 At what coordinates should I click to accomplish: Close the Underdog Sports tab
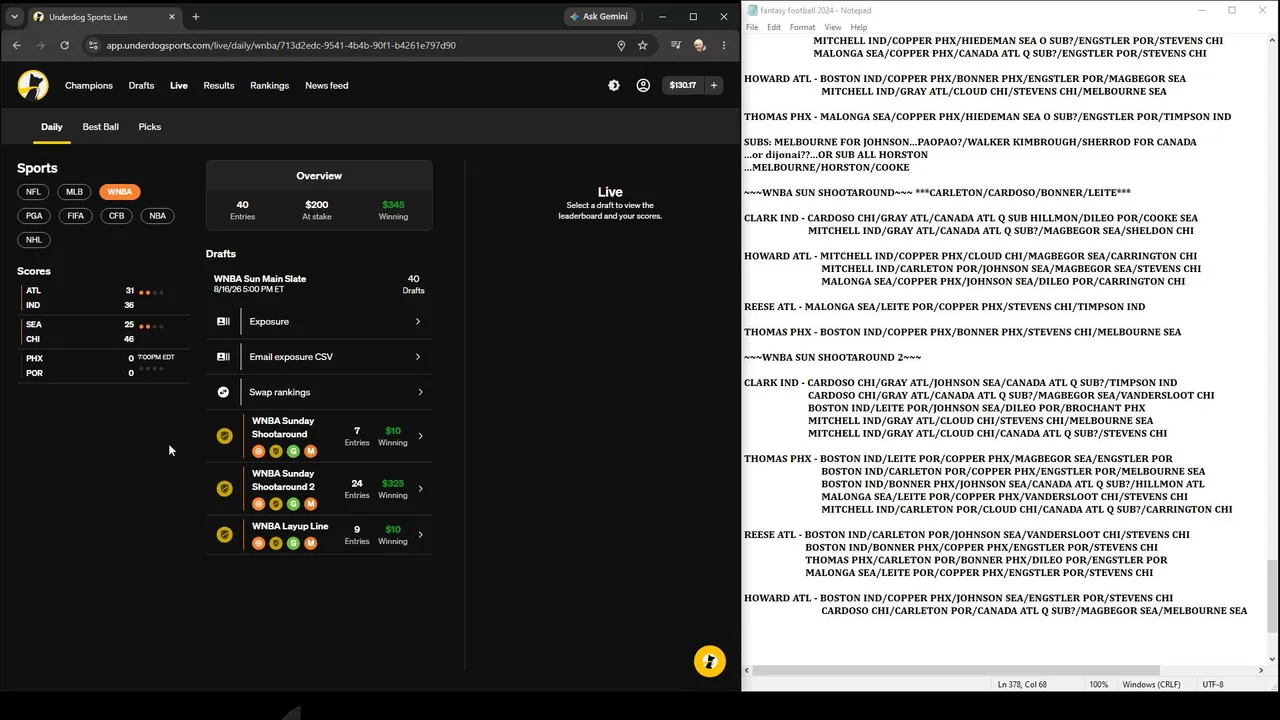[x=172, y=17]
